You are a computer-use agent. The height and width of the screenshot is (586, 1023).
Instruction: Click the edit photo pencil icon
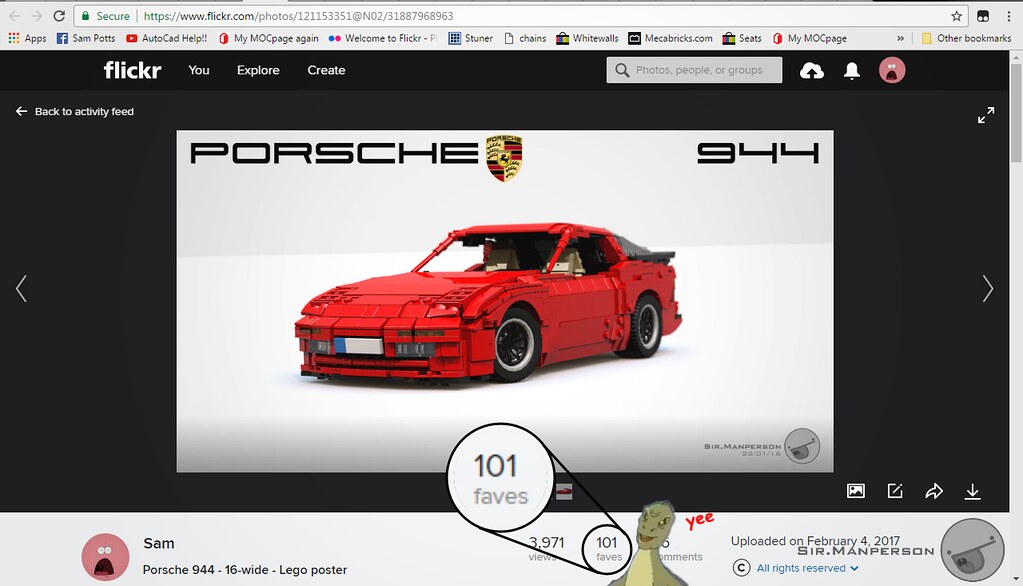pos(895,491)
